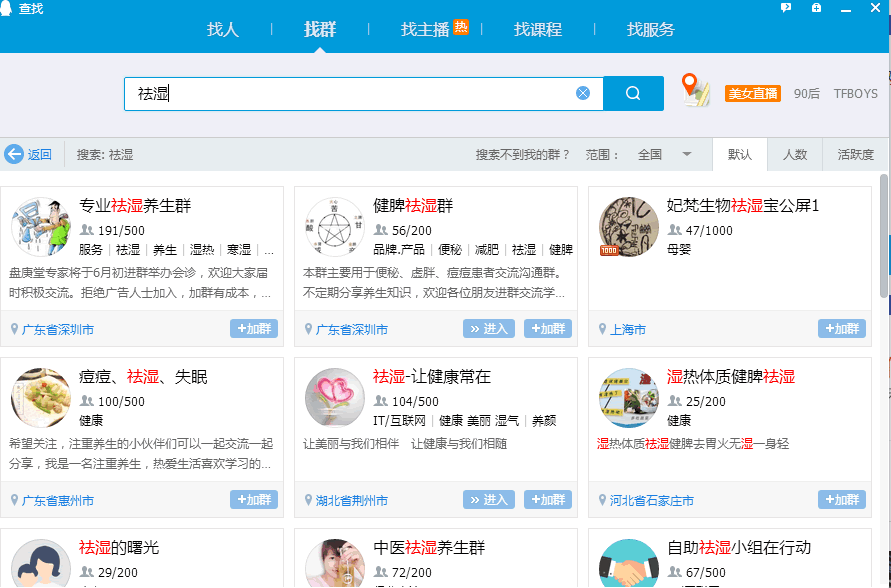Click 加群 on 专业祛湿养生群

tap(253, 328)
